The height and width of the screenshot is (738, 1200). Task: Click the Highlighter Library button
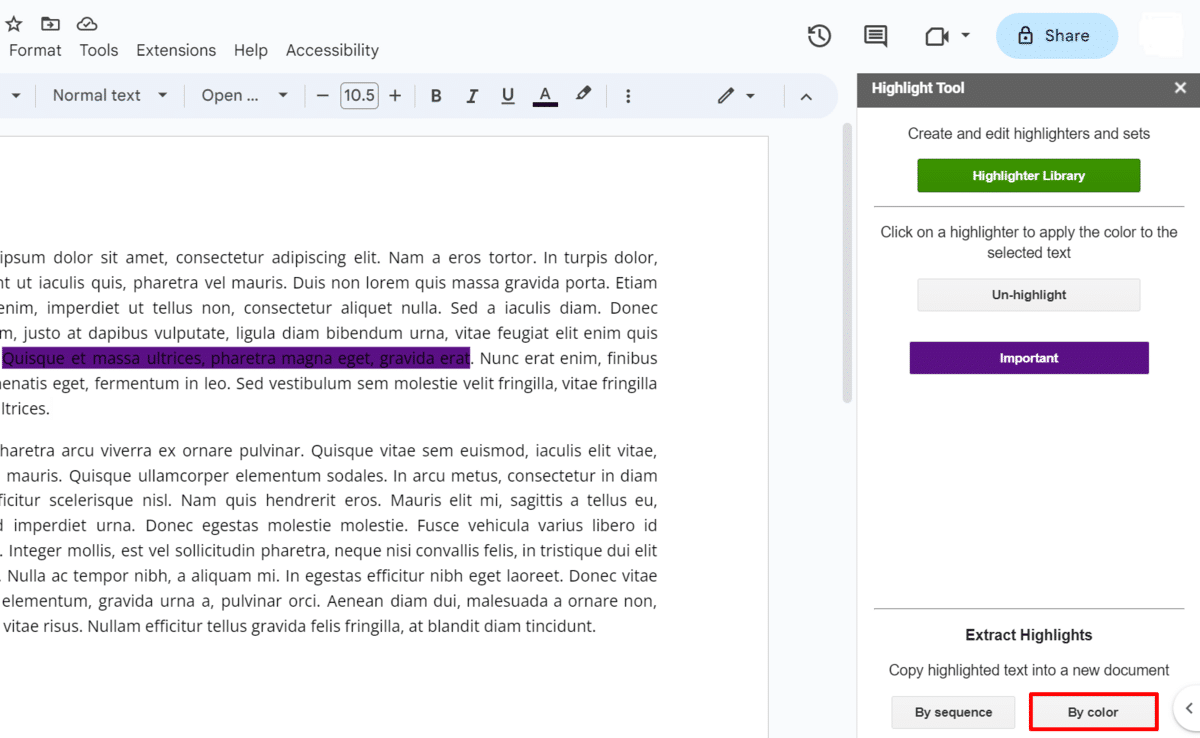pyautogui.click(x=1028, y=176)
